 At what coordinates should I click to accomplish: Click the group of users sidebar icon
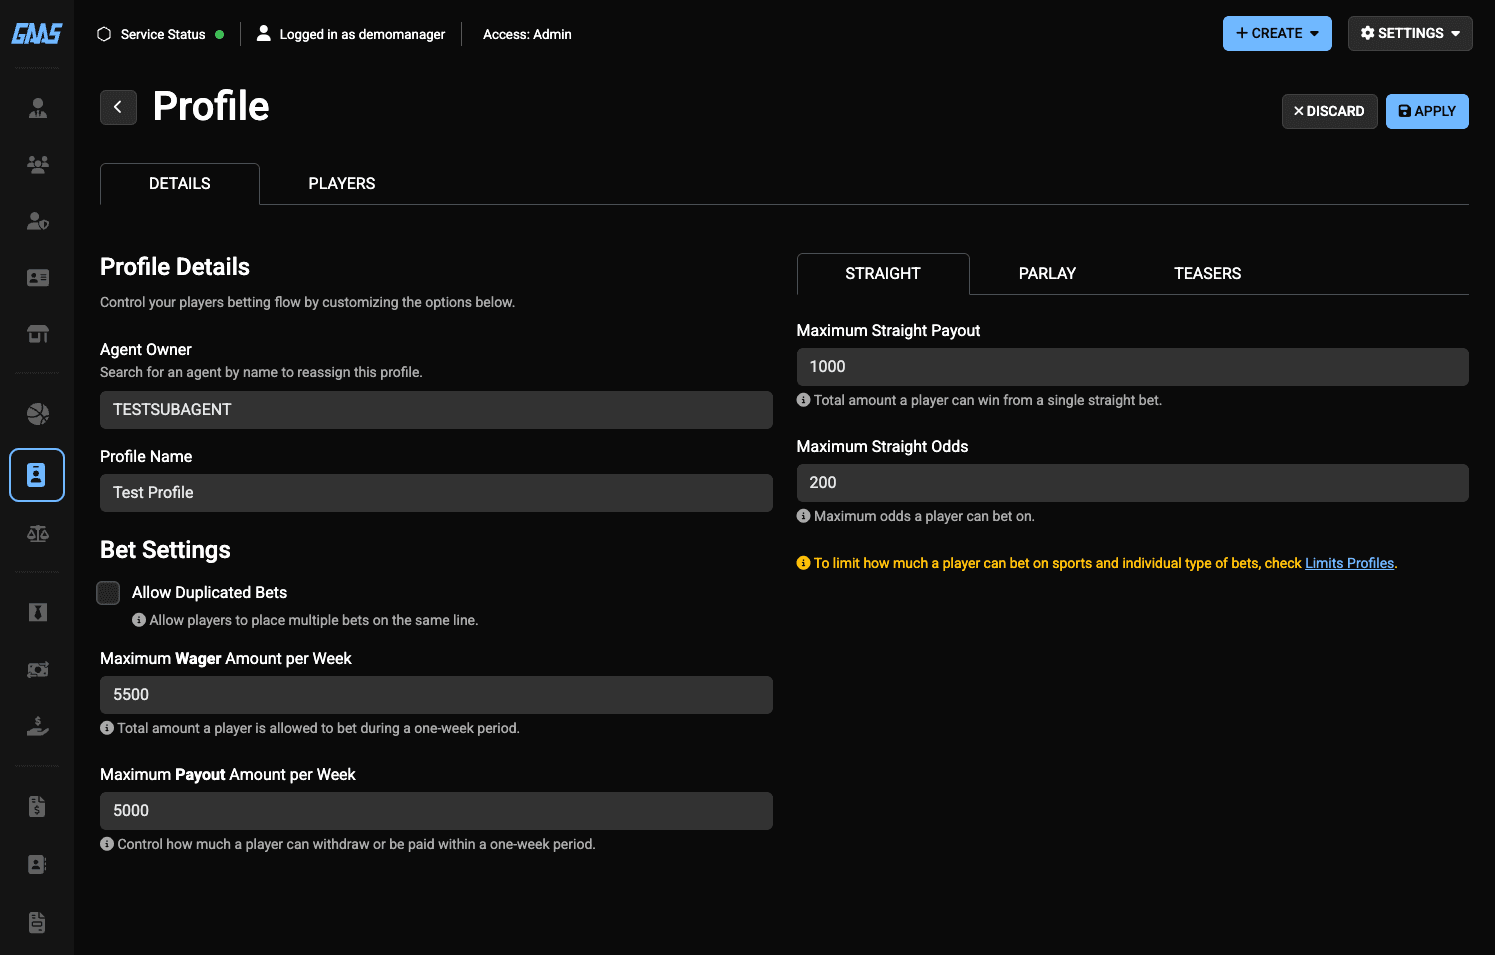click(37, 165)
